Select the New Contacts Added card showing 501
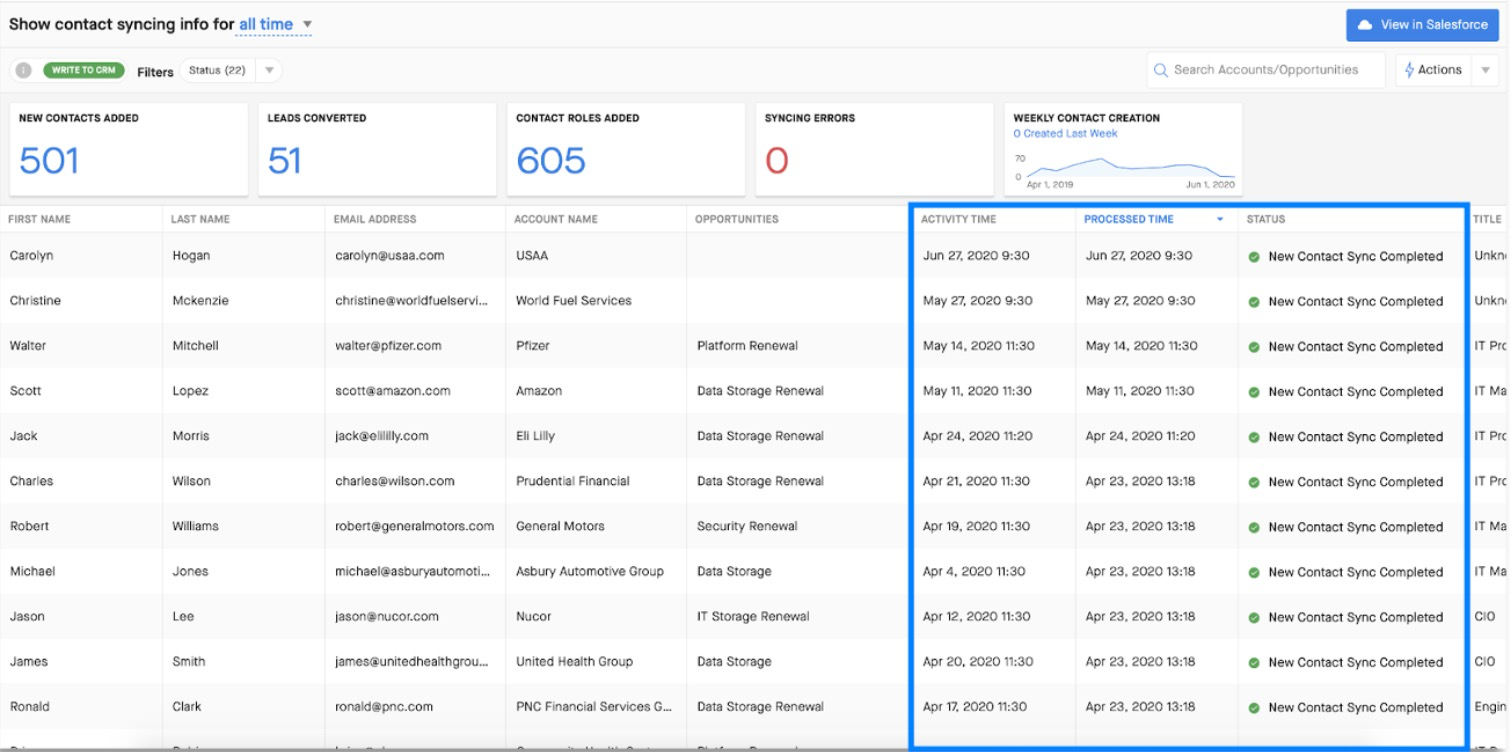 coord(129,149)
